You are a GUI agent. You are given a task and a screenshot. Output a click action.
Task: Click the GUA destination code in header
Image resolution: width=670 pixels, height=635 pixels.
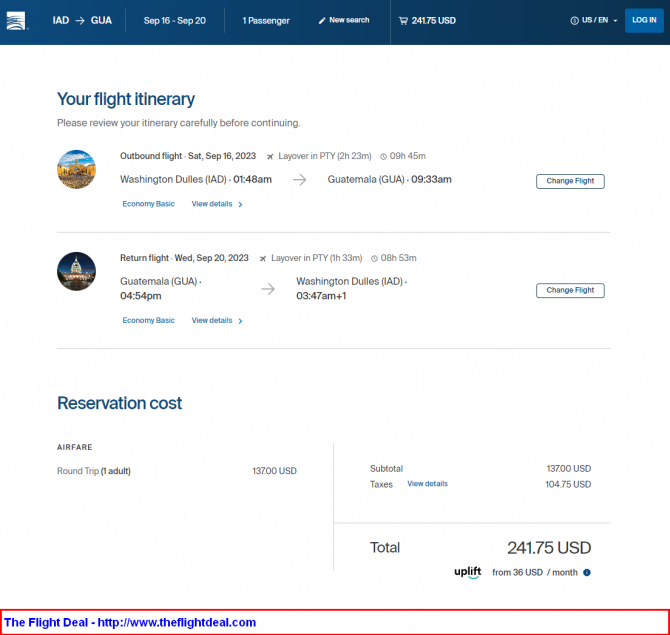pos(101,21)
